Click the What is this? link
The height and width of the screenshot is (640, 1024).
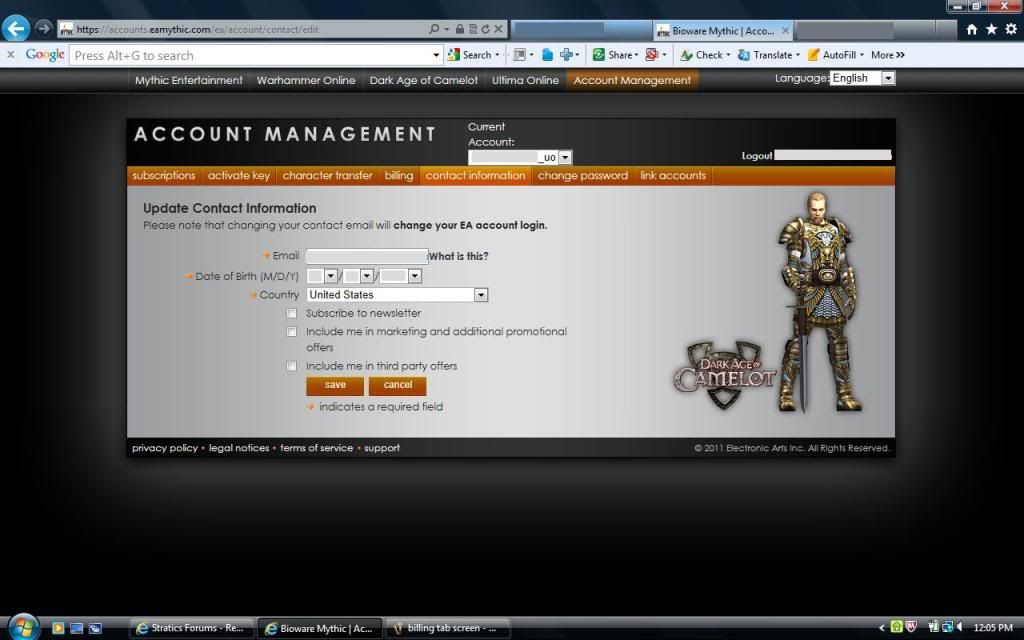click(458, 257)
